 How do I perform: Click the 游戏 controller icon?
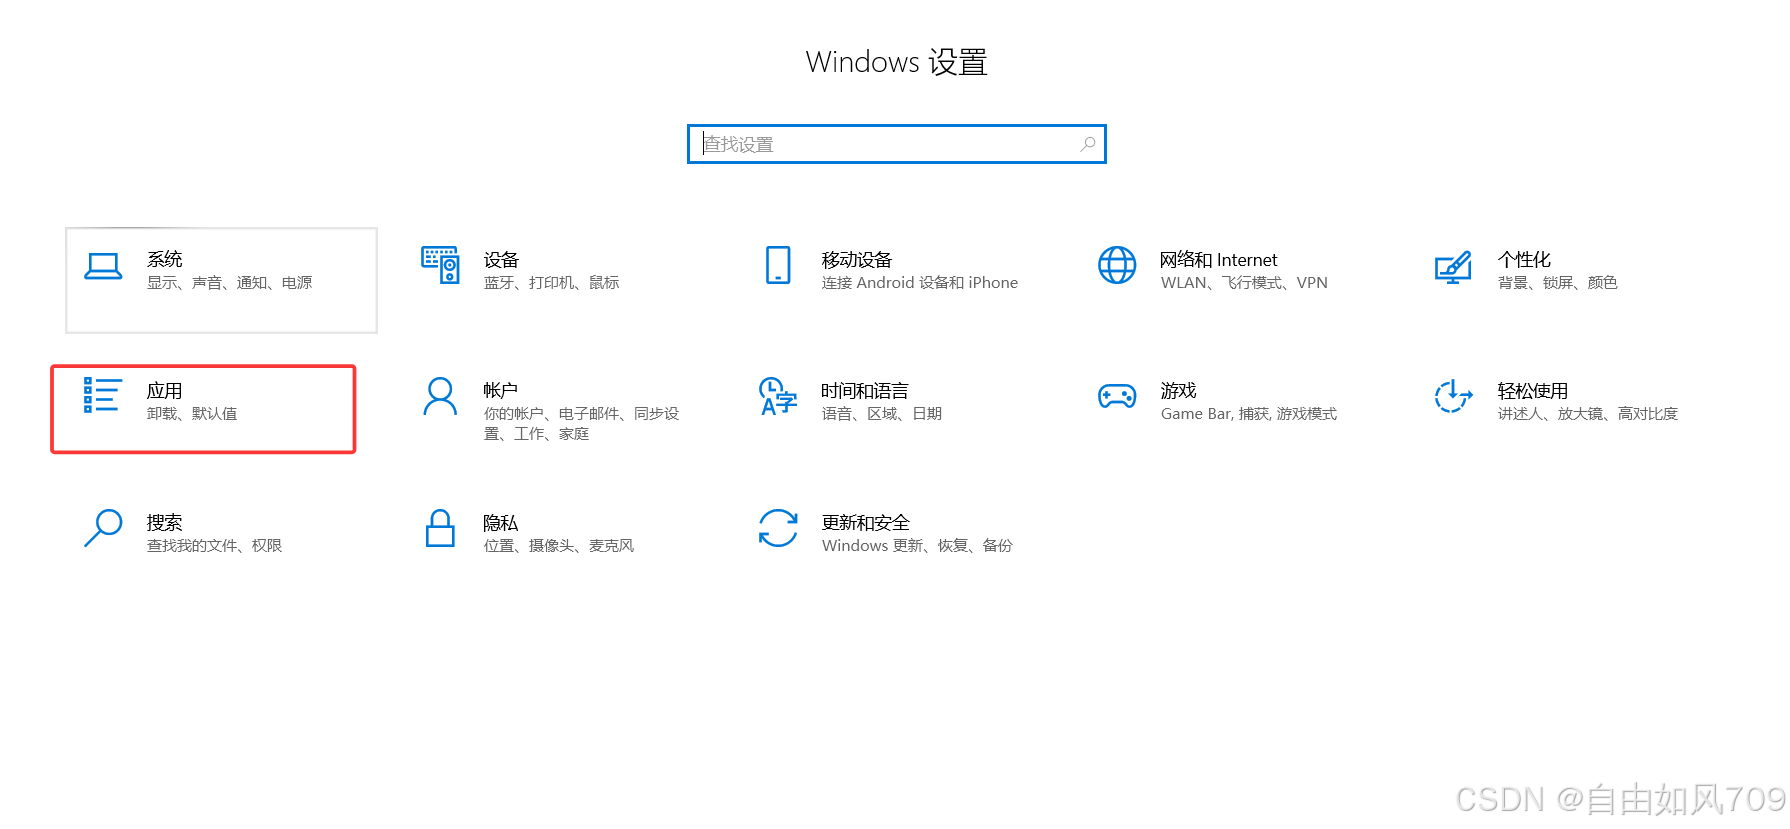tap(1117, 396)
